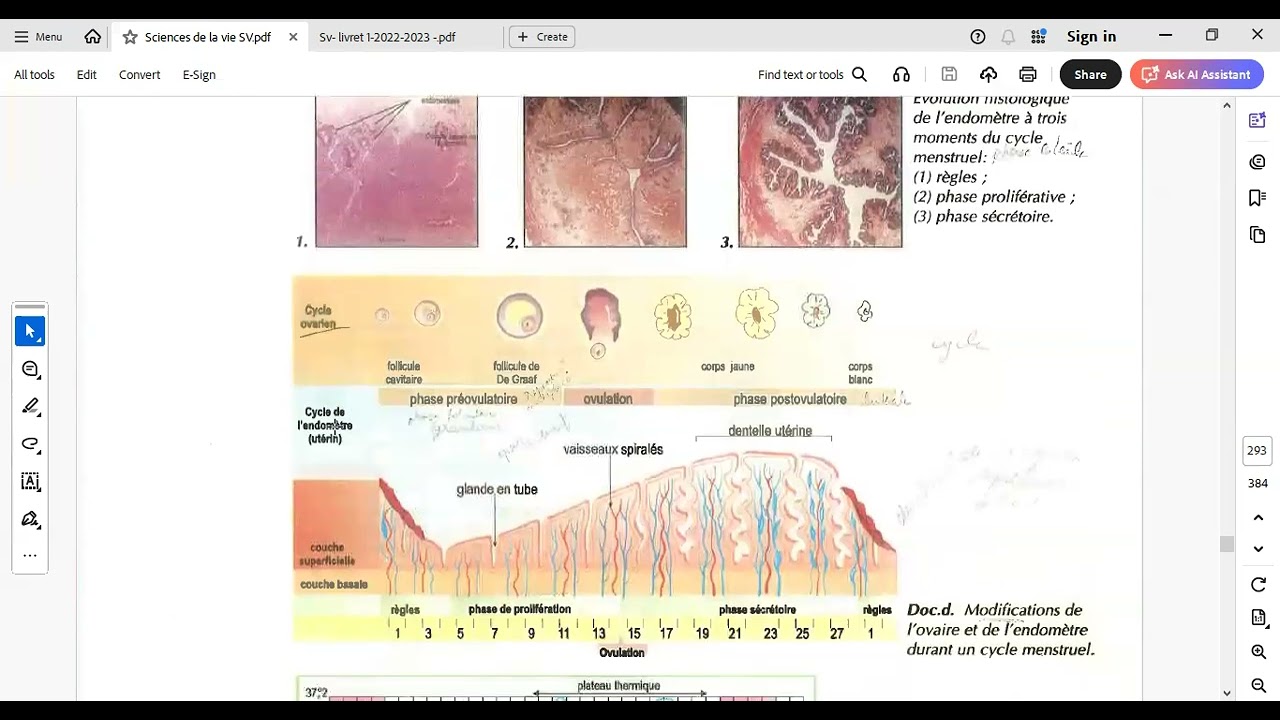Star the Sciences de la vie SV.pdf tab

coord(130,37)
